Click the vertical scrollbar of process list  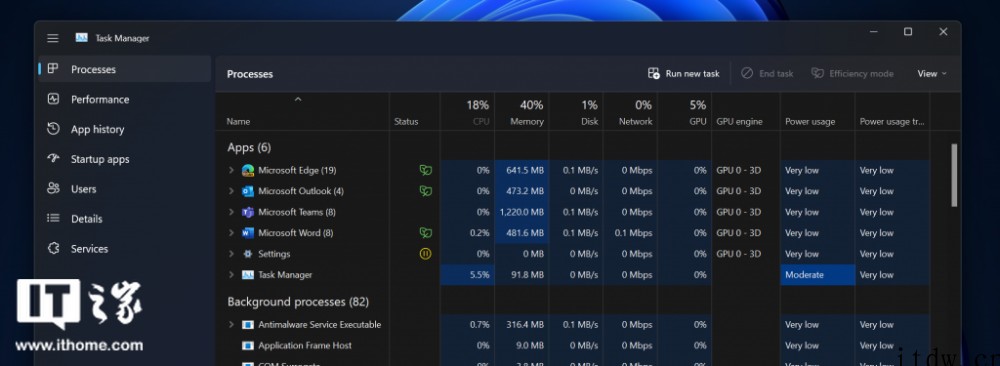tap(954, 175)
